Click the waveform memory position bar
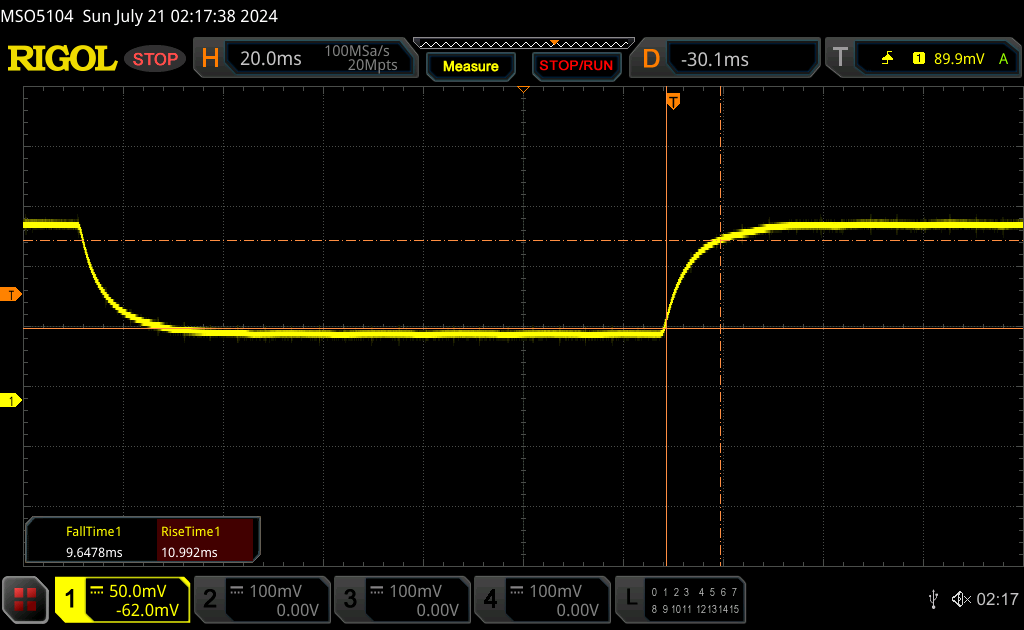1024x630 pixels. coord(524,44)
